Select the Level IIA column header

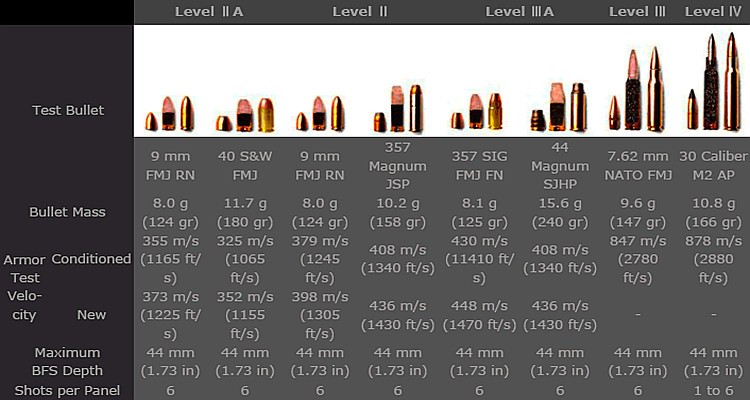(x=209, y=12)
